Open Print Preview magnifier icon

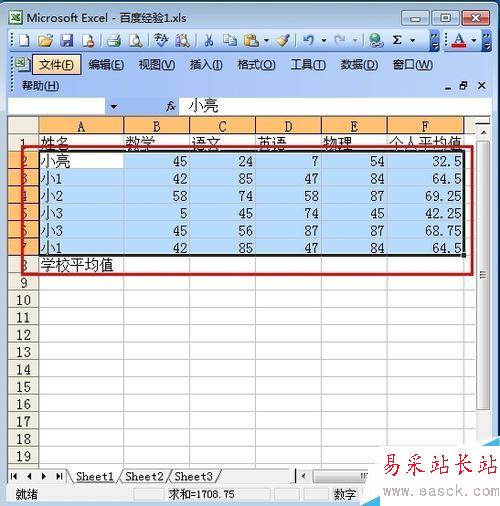point(136,41)
